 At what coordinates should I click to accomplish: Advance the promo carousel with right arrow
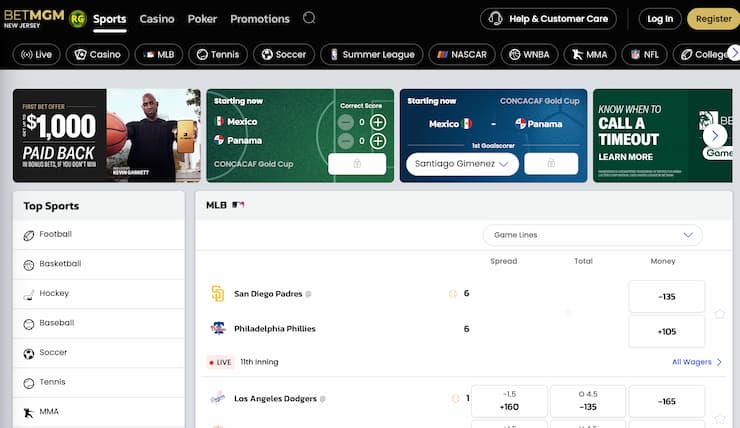click(x=715, y=136)
